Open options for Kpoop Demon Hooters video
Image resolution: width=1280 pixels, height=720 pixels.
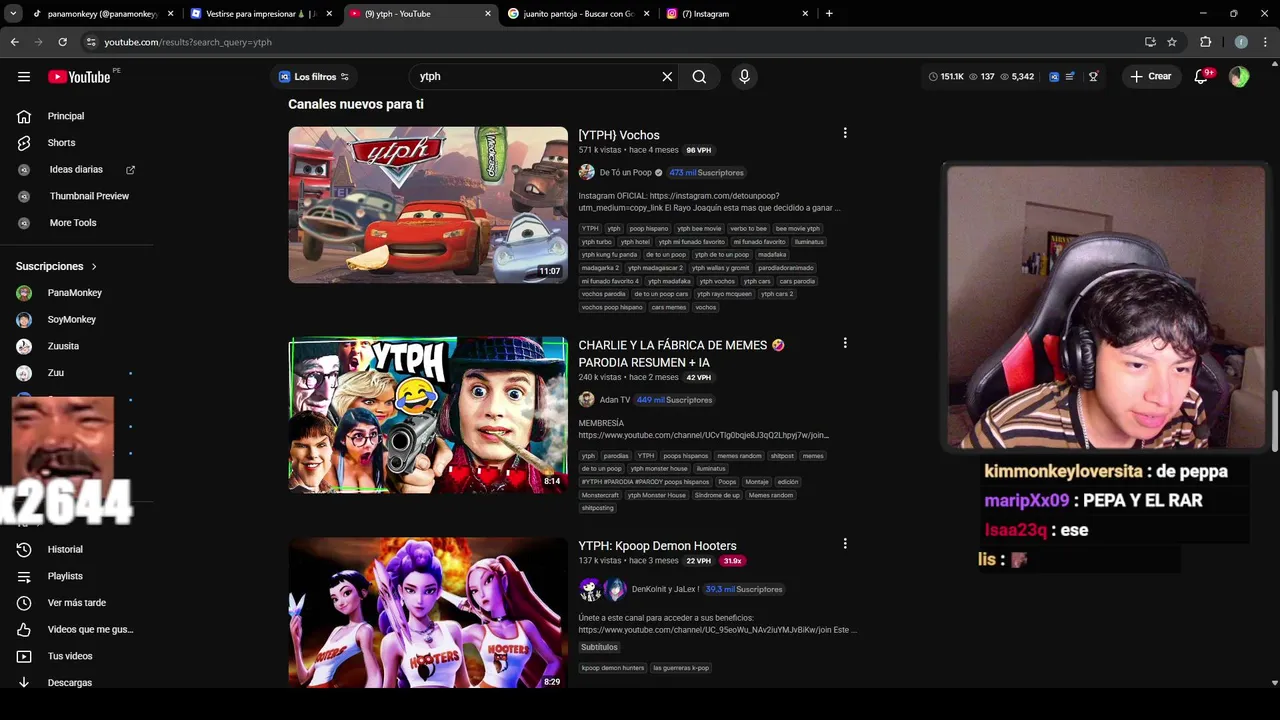tap(845, 544)
